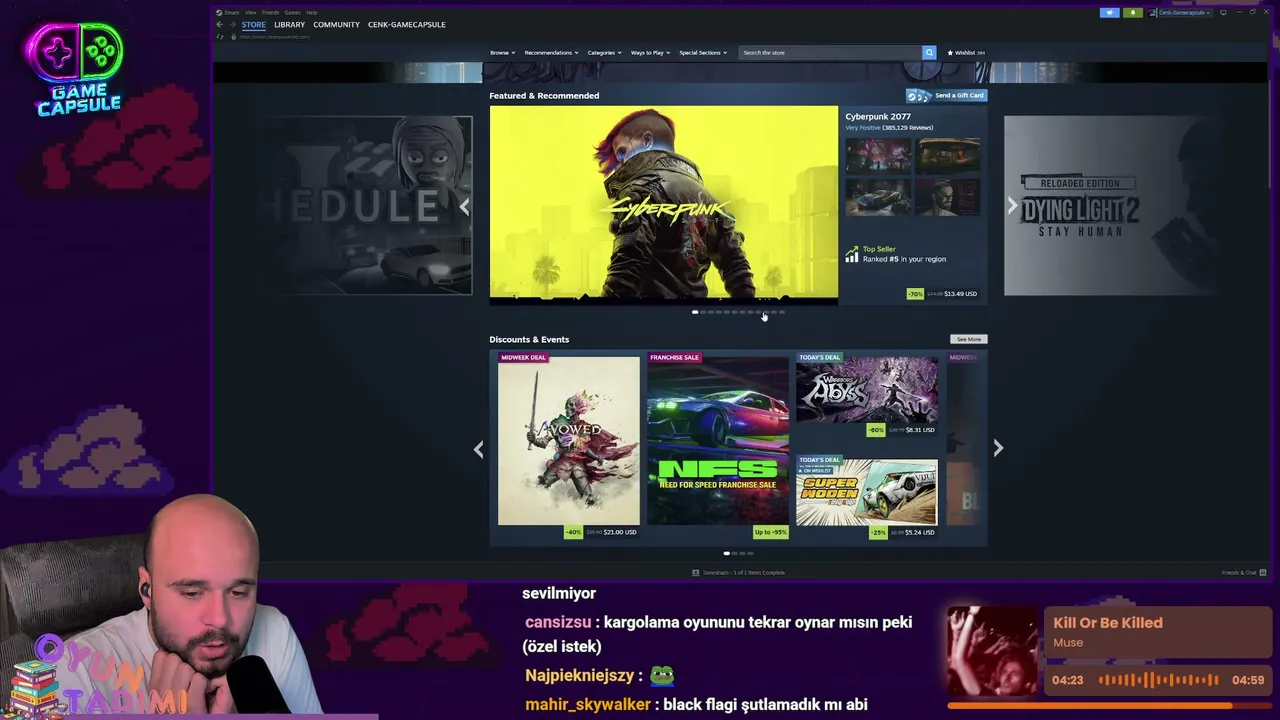Image resolution: width=1280 pixels, height=720 pixels.
Task: Select the last Discounts carousel page dot
Action: (750, 553)
